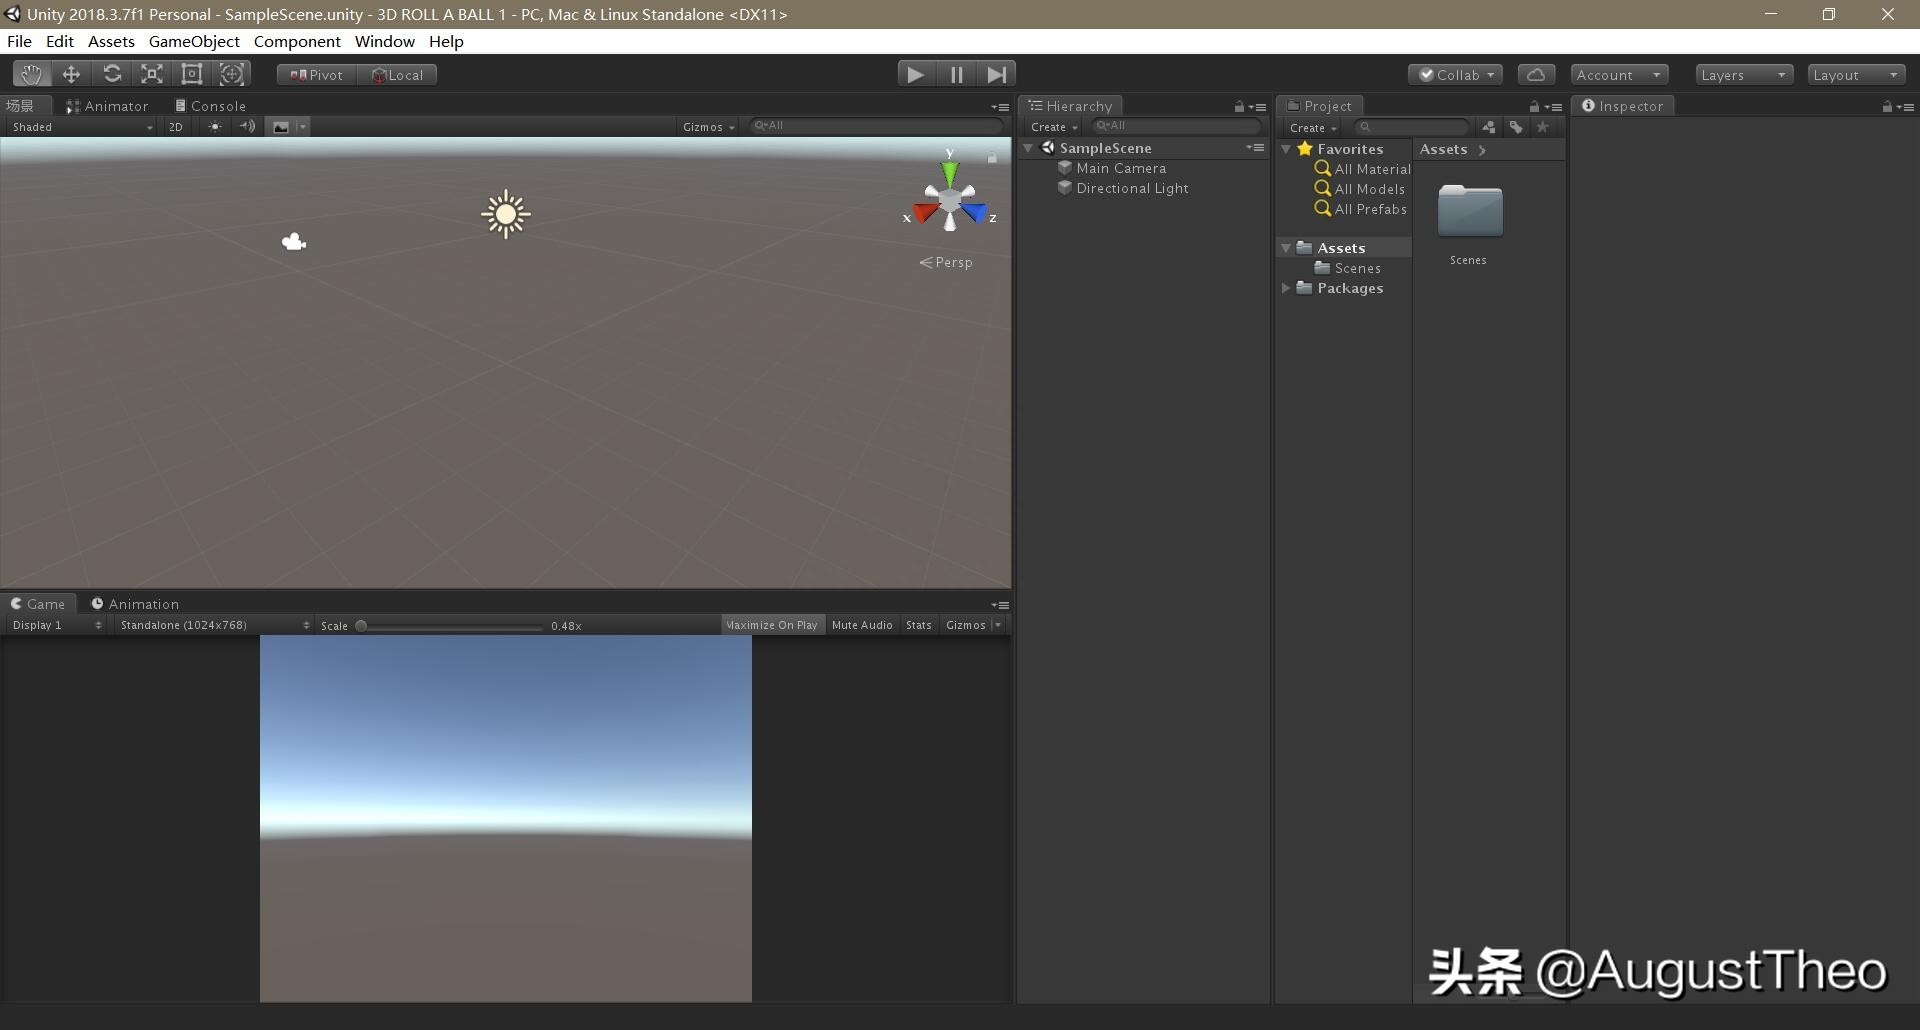Open the Display 1 dropdown
This screenshot has width=1920, height=1030.
click(56, 625)
